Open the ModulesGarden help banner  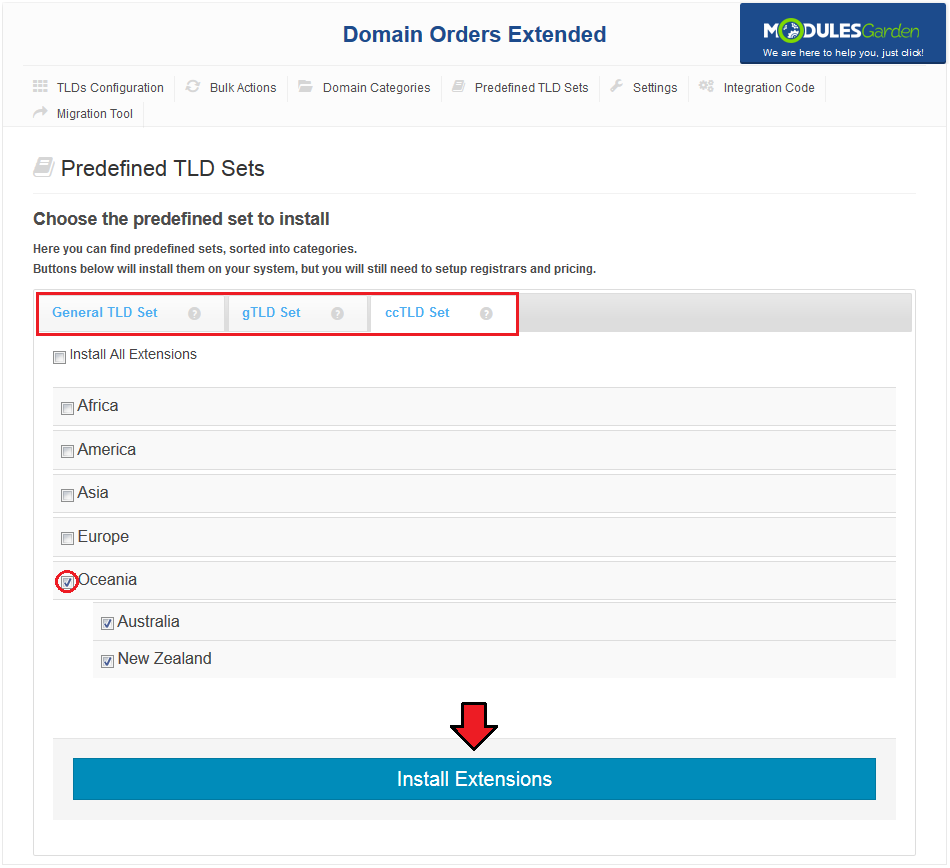(842, 34)
